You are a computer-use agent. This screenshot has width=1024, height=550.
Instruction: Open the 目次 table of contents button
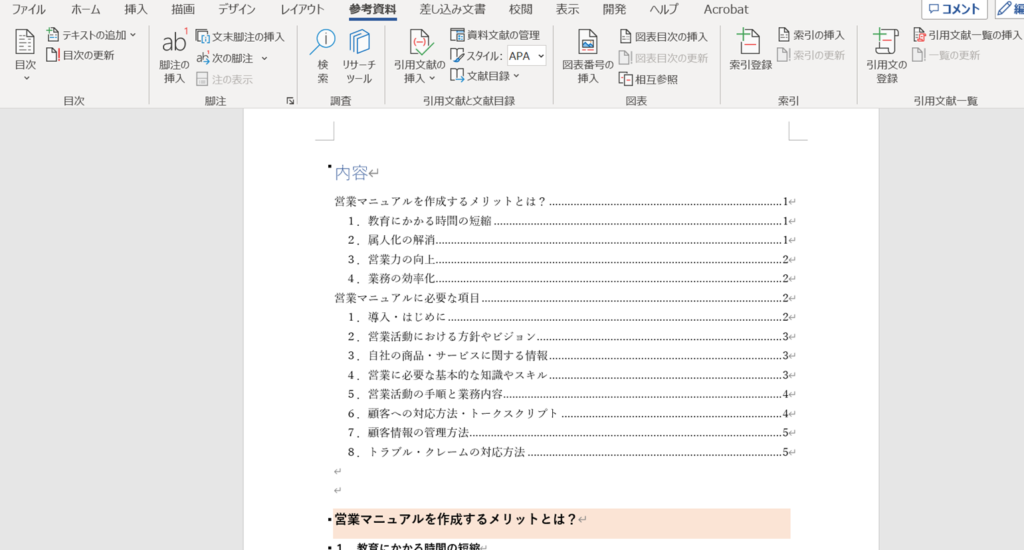(25, 55)
